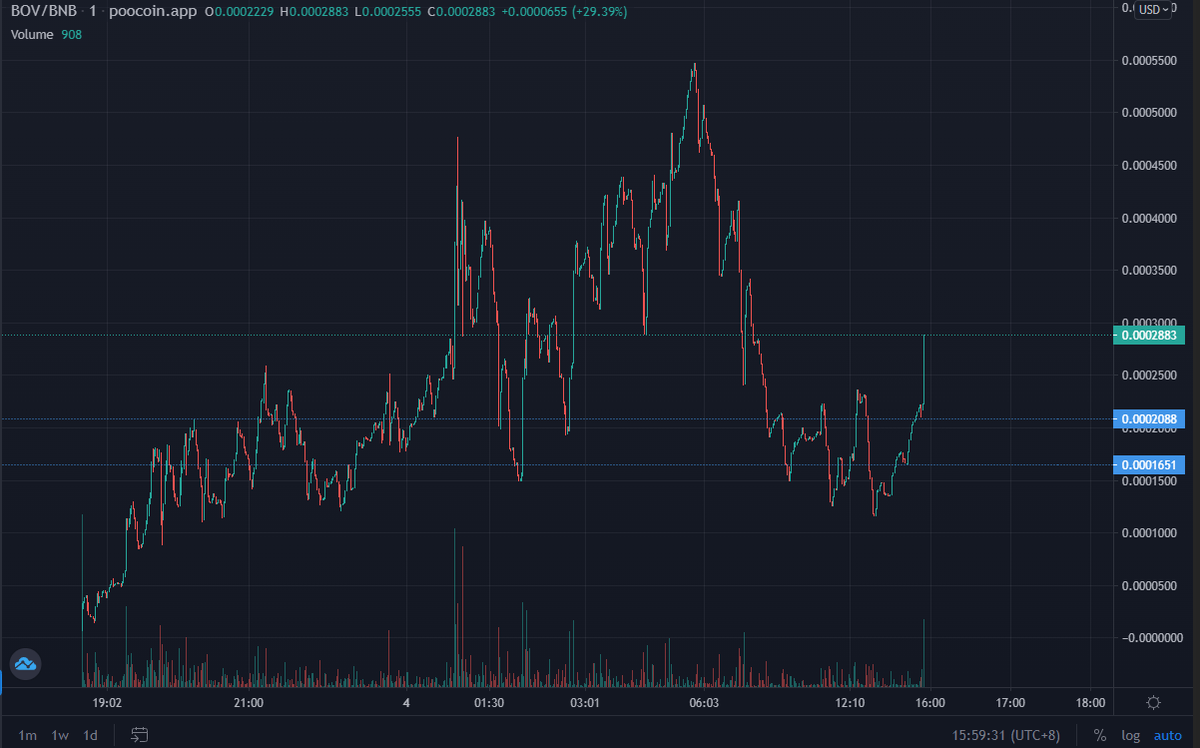Screen dimensions: 1200x748
Task: Toggle percentage scale mode
Action: (1099, 735)
